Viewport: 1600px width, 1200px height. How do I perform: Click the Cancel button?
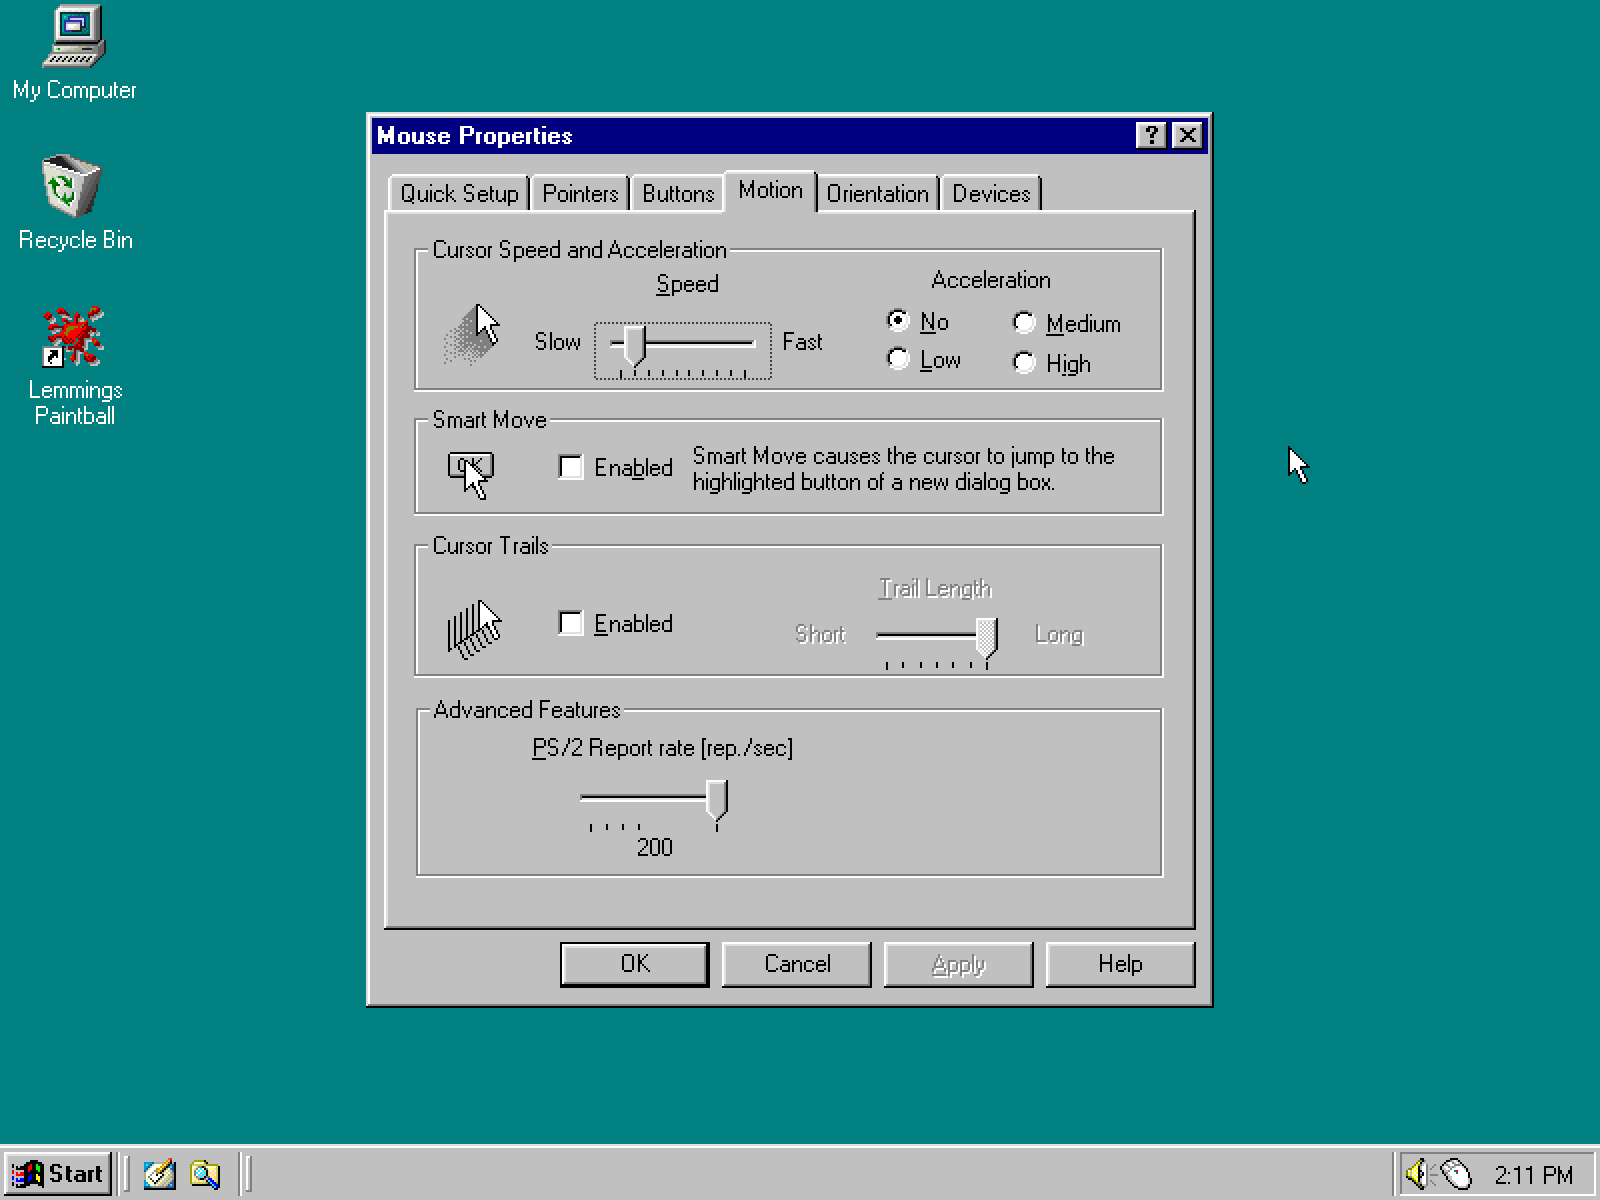tap(797, 964)
